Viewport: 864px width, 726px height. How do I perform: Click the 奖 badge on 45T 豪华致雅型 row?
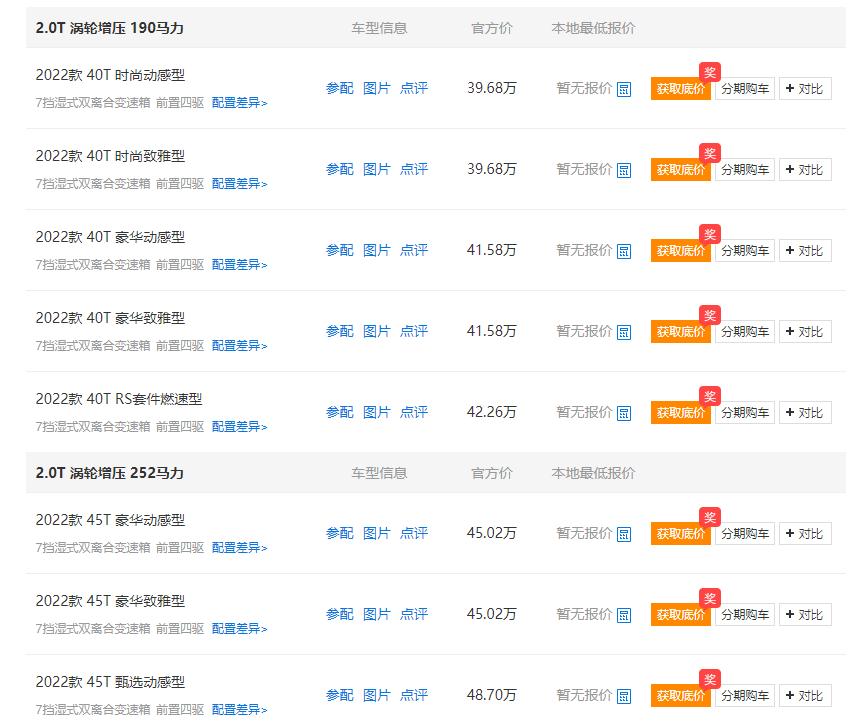click(708, 599)
